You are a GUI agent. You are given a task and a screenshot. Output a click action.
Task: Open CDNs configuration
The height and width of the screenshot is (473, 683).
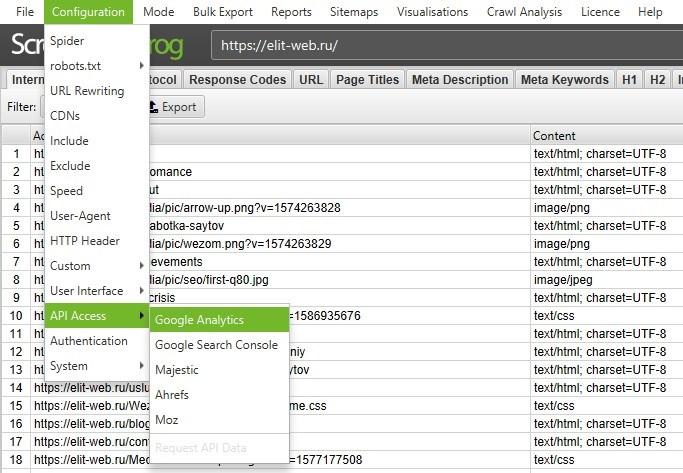click(97, 116)
